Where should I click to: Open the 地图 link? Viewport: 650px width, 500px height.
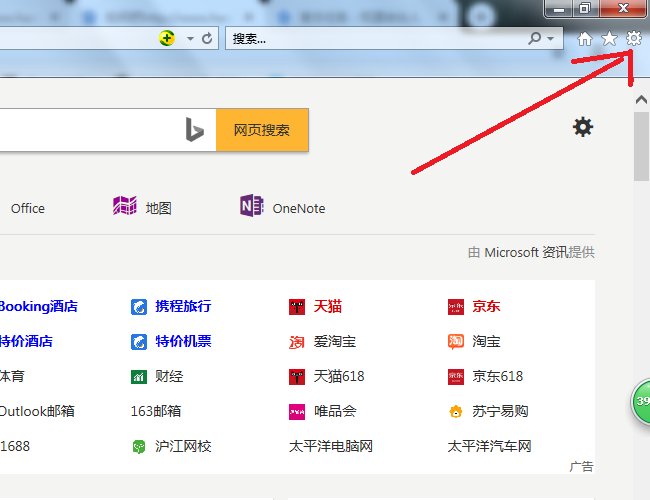click(158, 208)
